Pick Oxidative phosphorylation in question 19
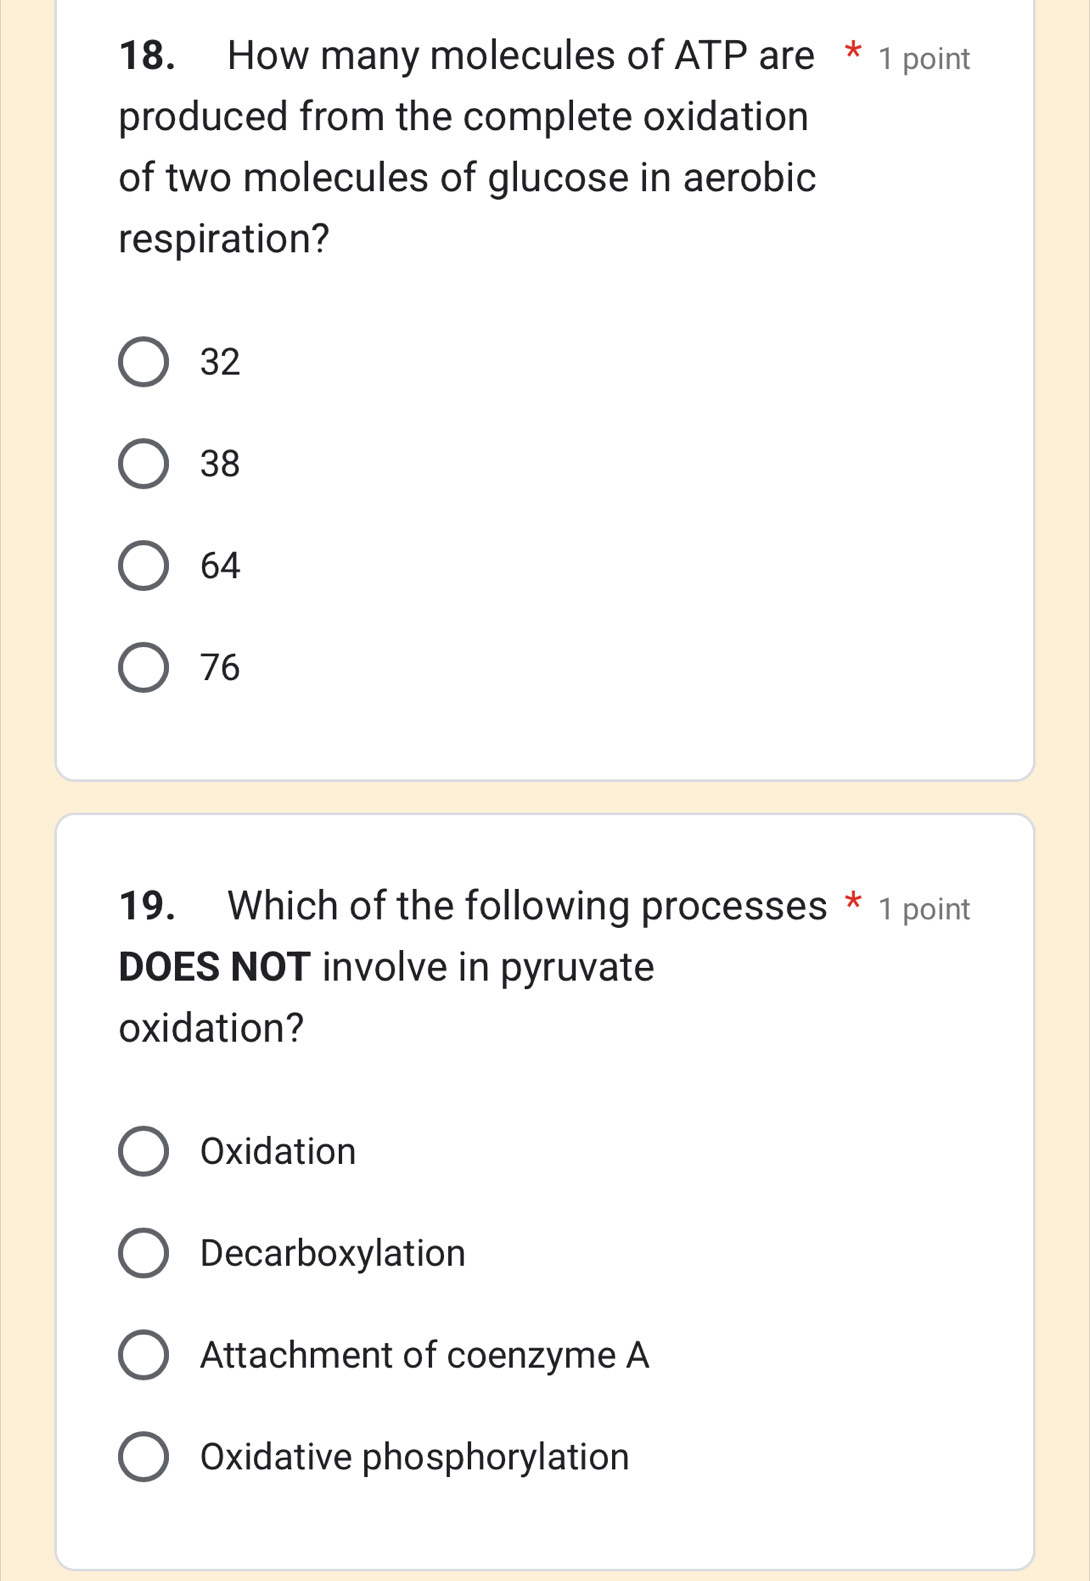Screen dimensions: 1090x1581 coord(142,1458)
